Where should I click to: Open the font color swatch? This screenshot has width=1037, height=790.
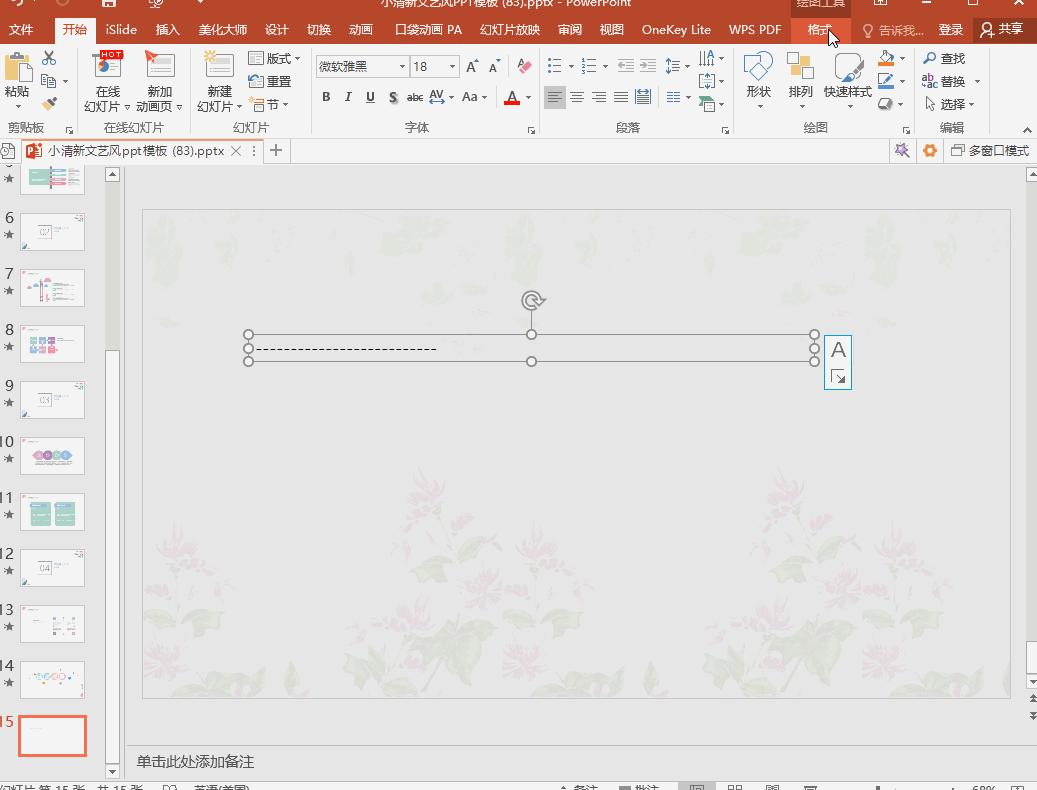pos(512,97)
